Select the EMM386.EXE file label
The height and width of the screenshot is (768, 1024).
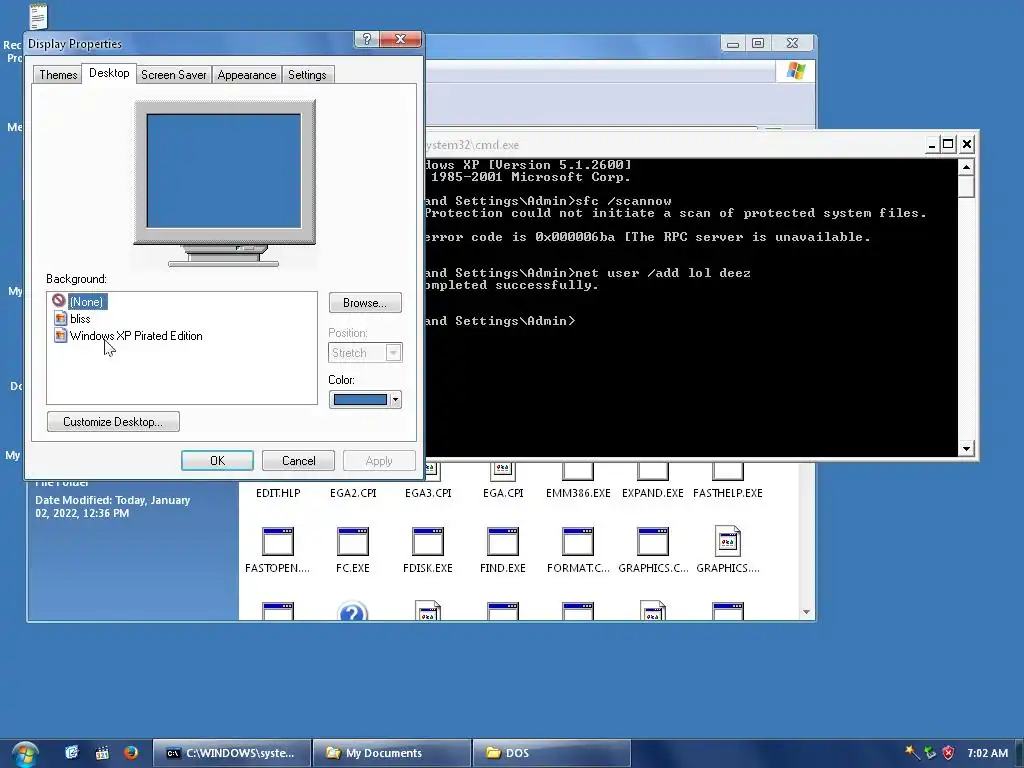(x=578, y=493)
